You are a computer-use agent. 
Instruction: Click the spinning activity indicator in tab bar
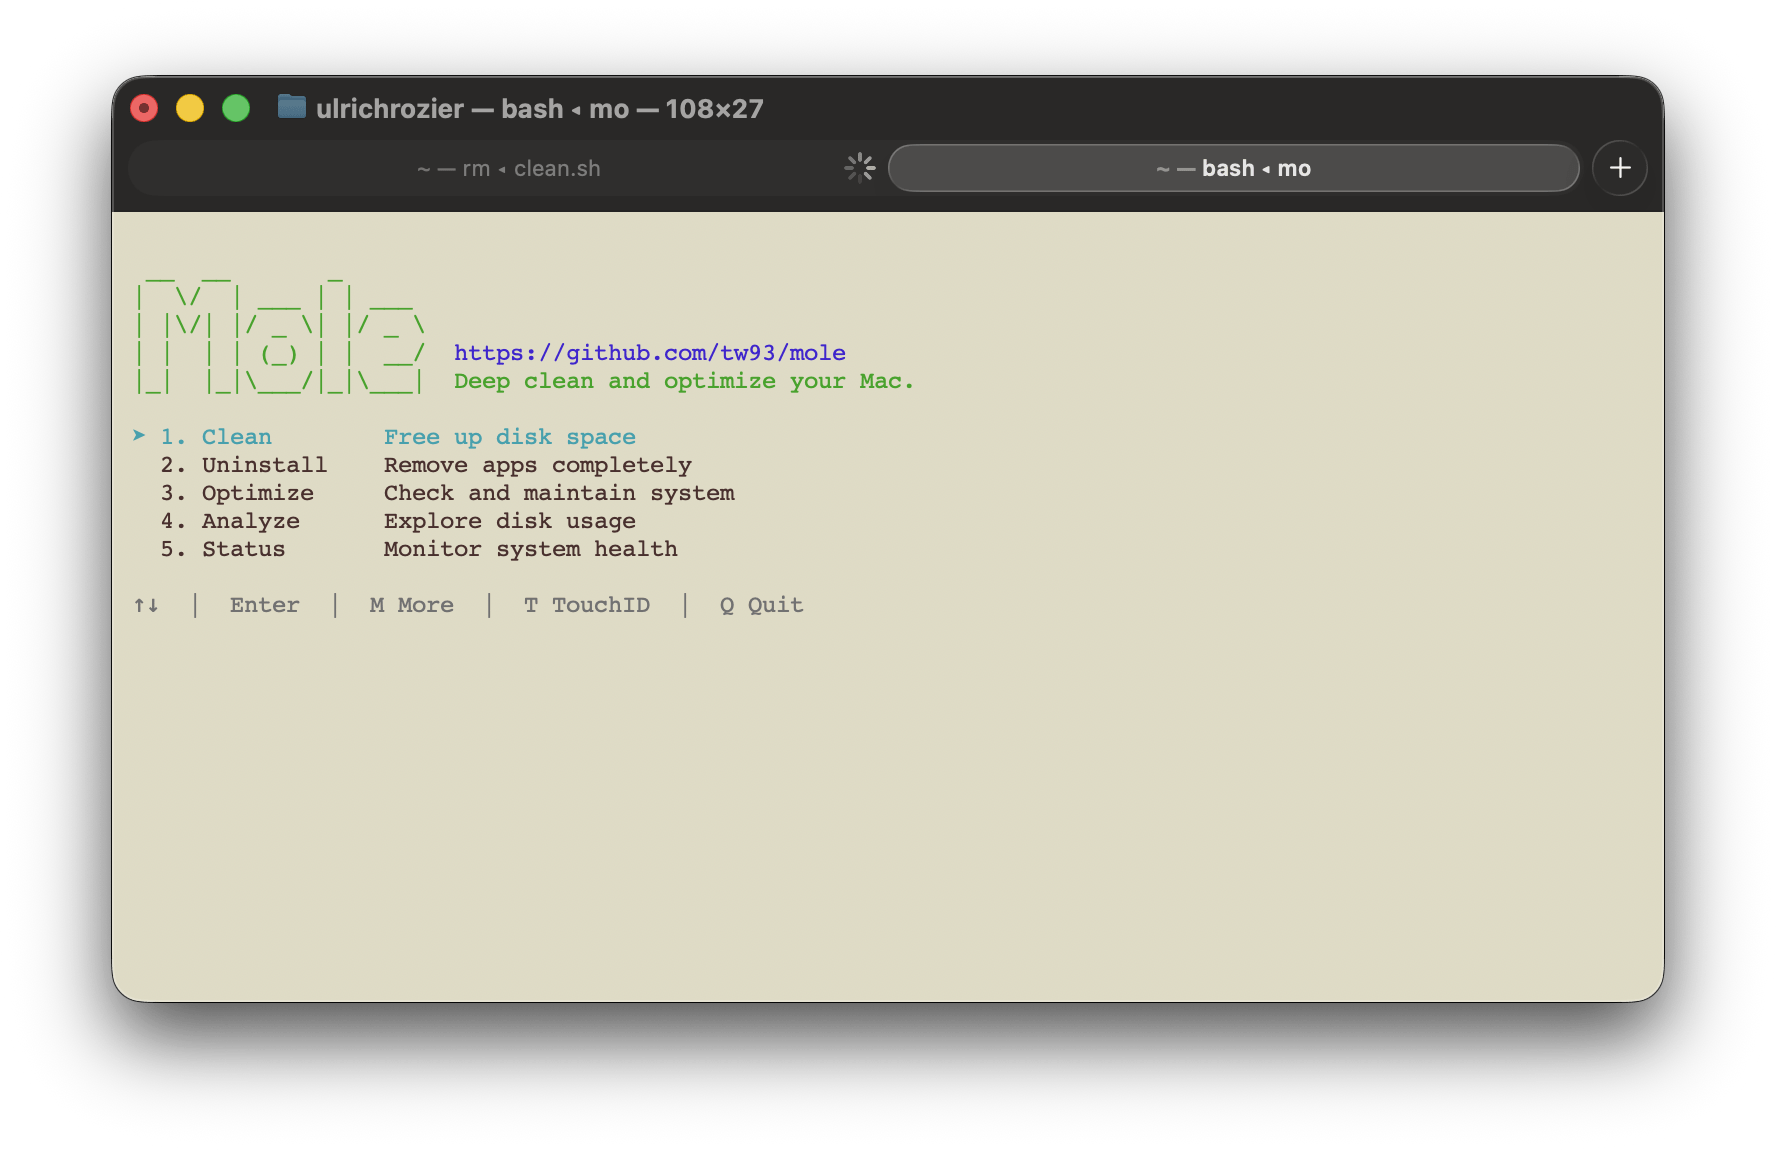tap(859, 168)
